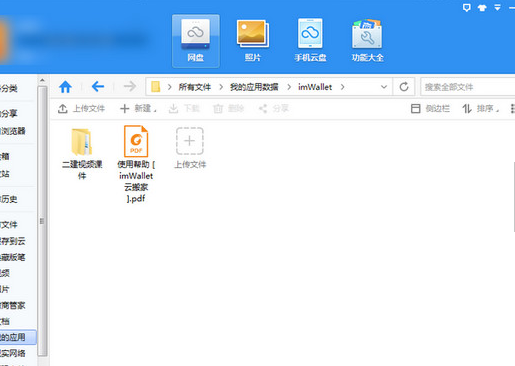Go back with the left arrow
Image resolution: width=515 pixels, height=366 pixels.
coord(98,87)
